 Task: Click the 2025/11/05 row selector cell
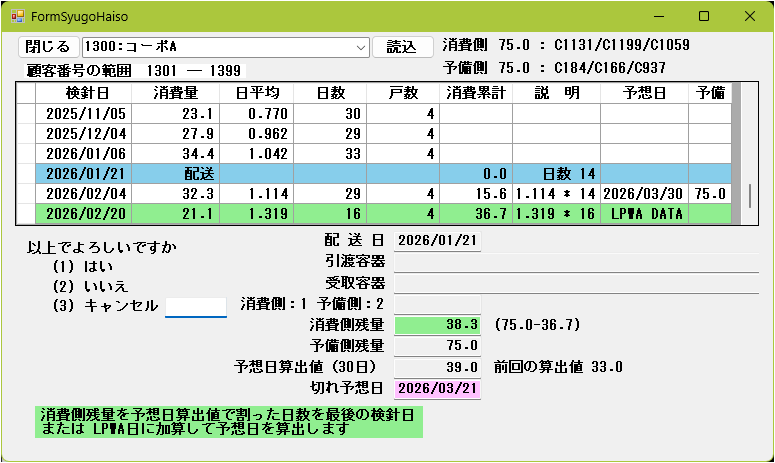click(26, 114)
